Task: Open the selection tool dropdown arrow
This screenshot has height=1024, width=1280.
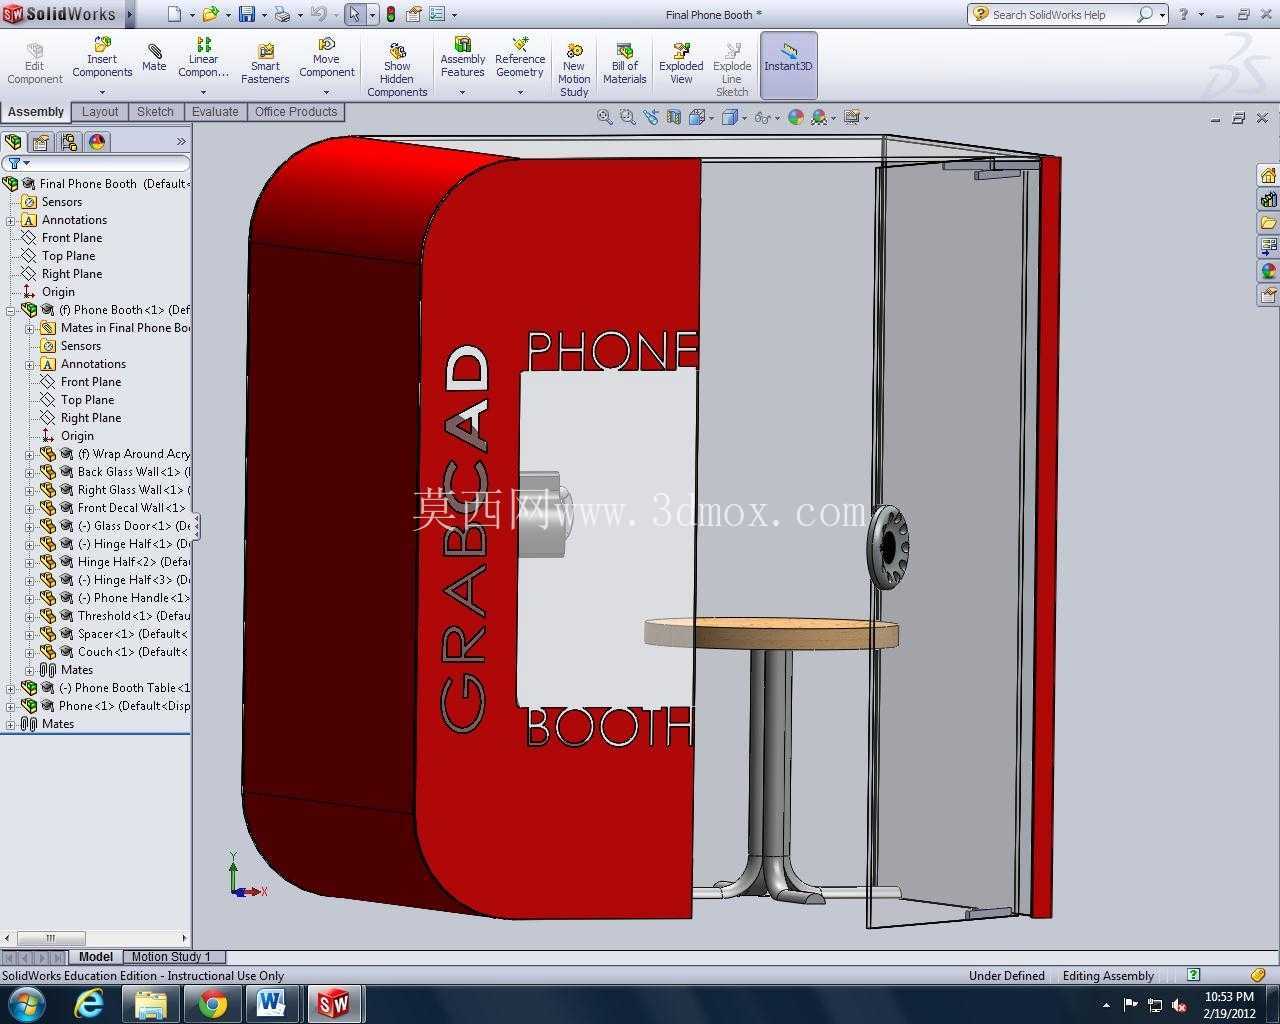Action: click(x=373, y=15)
